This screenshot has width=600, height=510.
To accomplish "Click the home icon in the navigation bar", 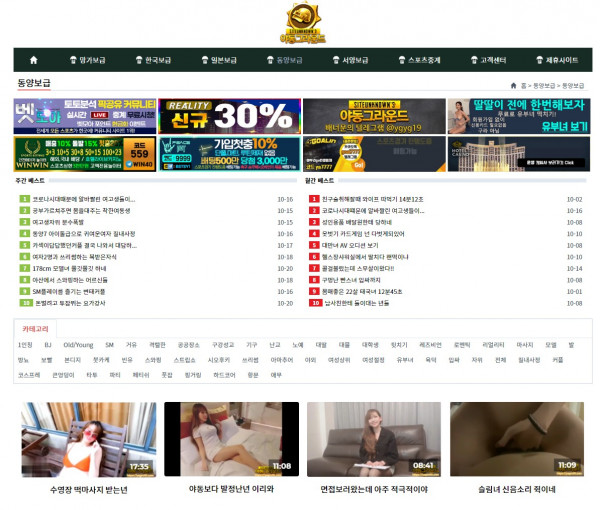I will coord(31,60).
